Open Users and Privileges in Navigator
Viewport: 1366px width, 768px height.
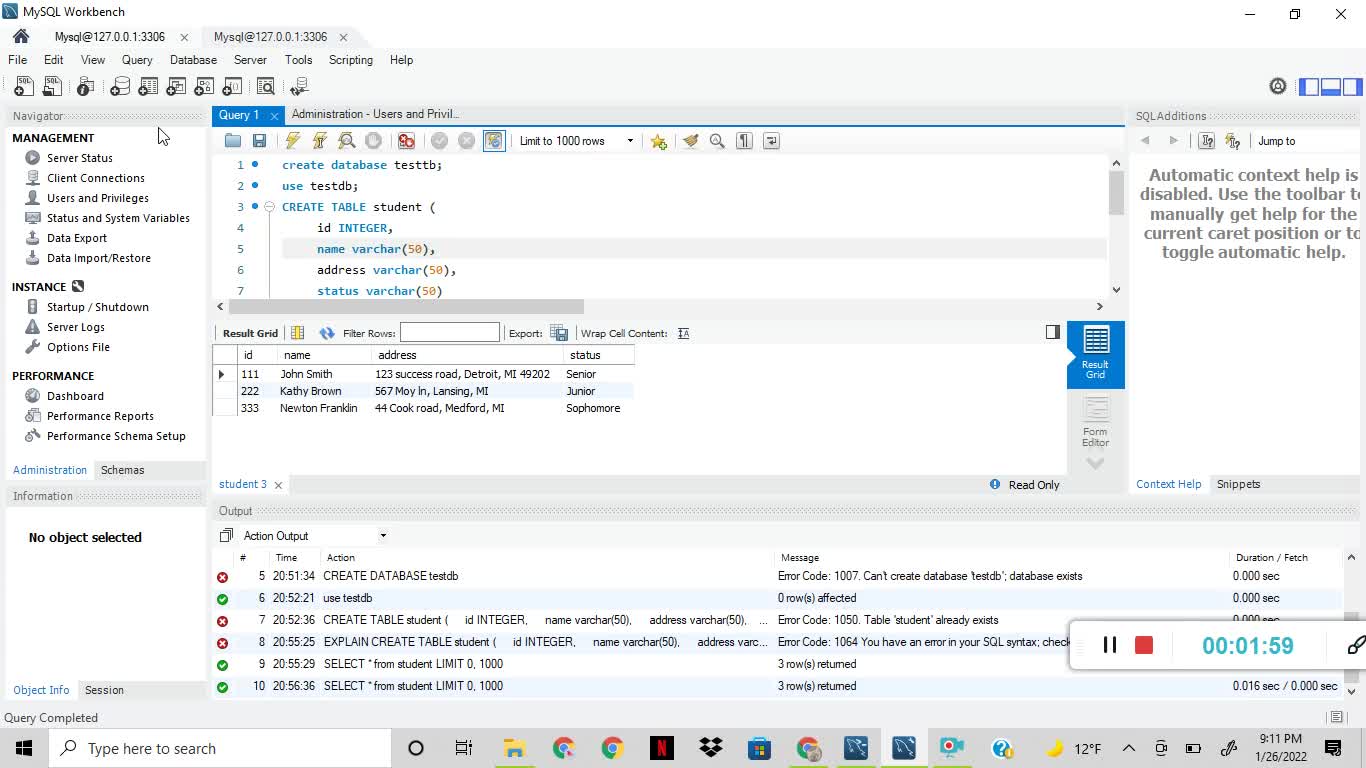(97, 198)
